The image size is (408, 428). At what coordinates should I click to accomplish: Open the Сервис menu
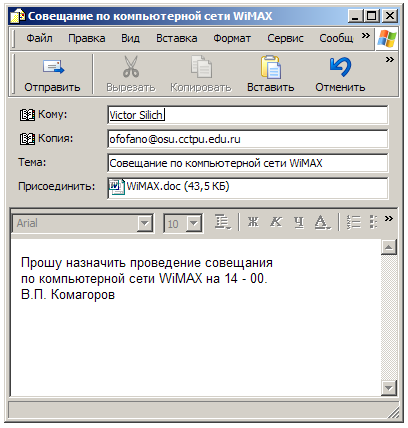[285, 38]
